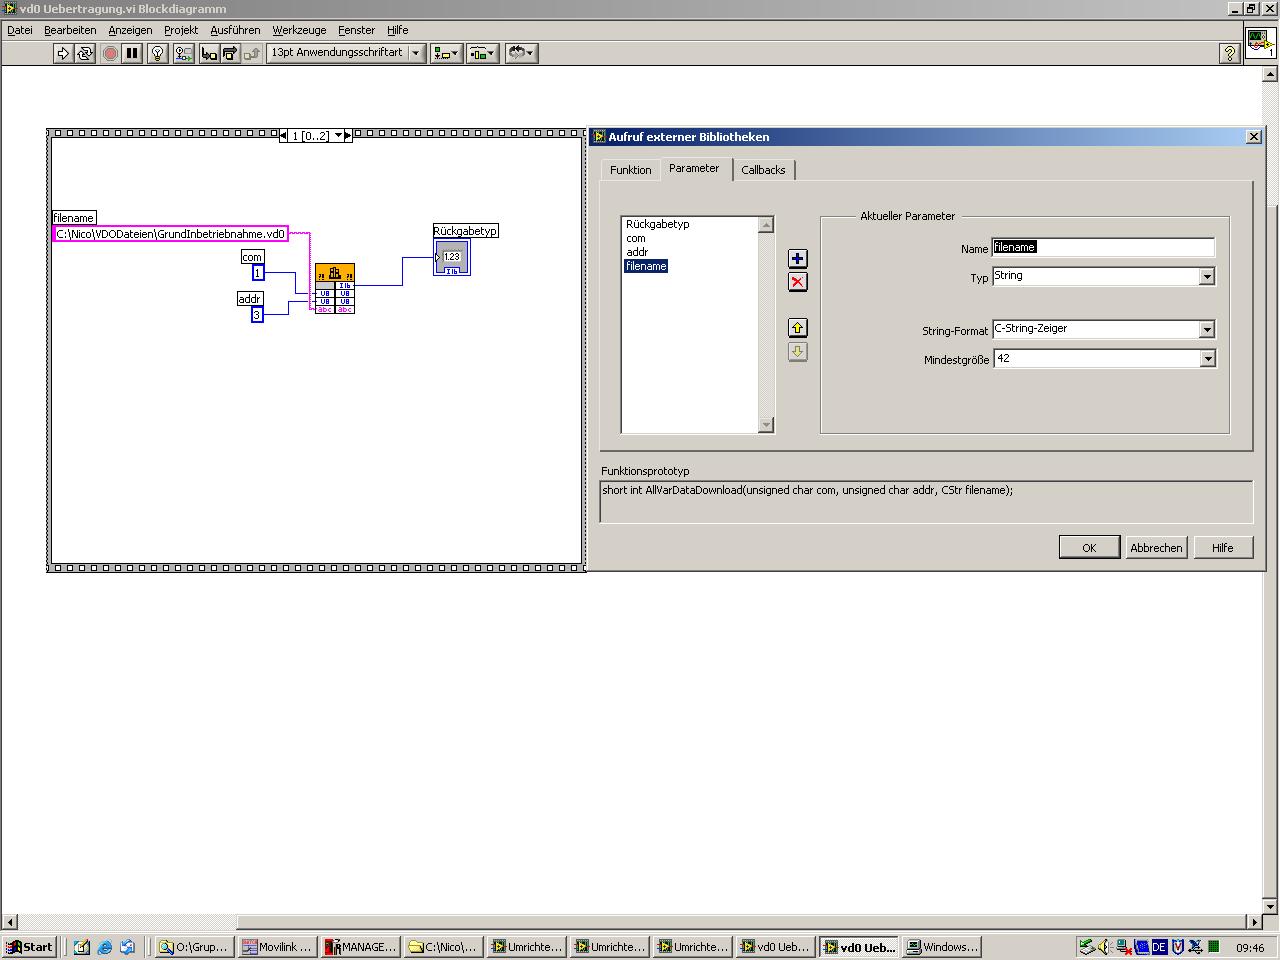1280x960 pixels.
Task: Toggle execution highlighting light bulb
Action: point(157,53)
